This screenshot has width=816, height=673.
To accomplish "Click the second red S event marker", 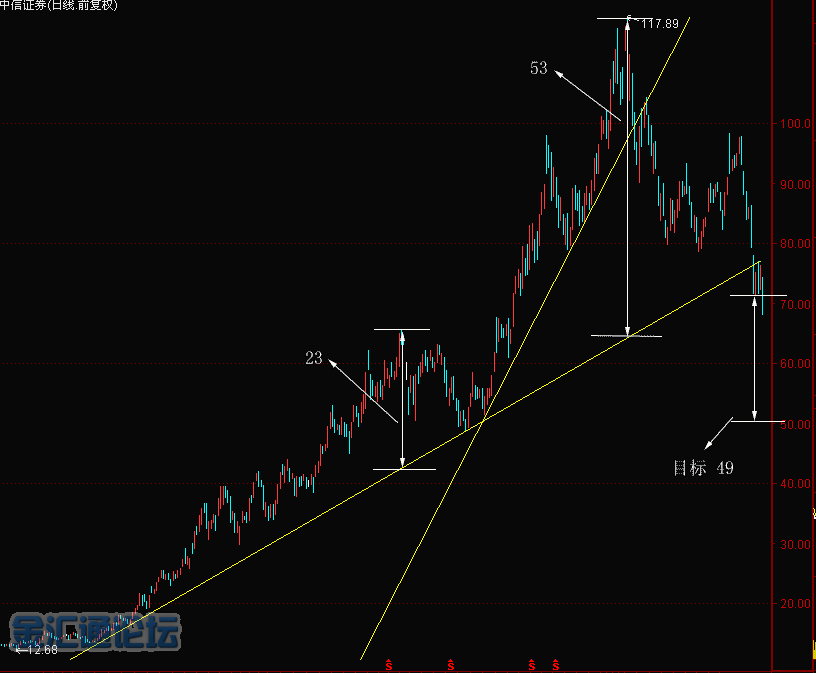I will point(451,665).
